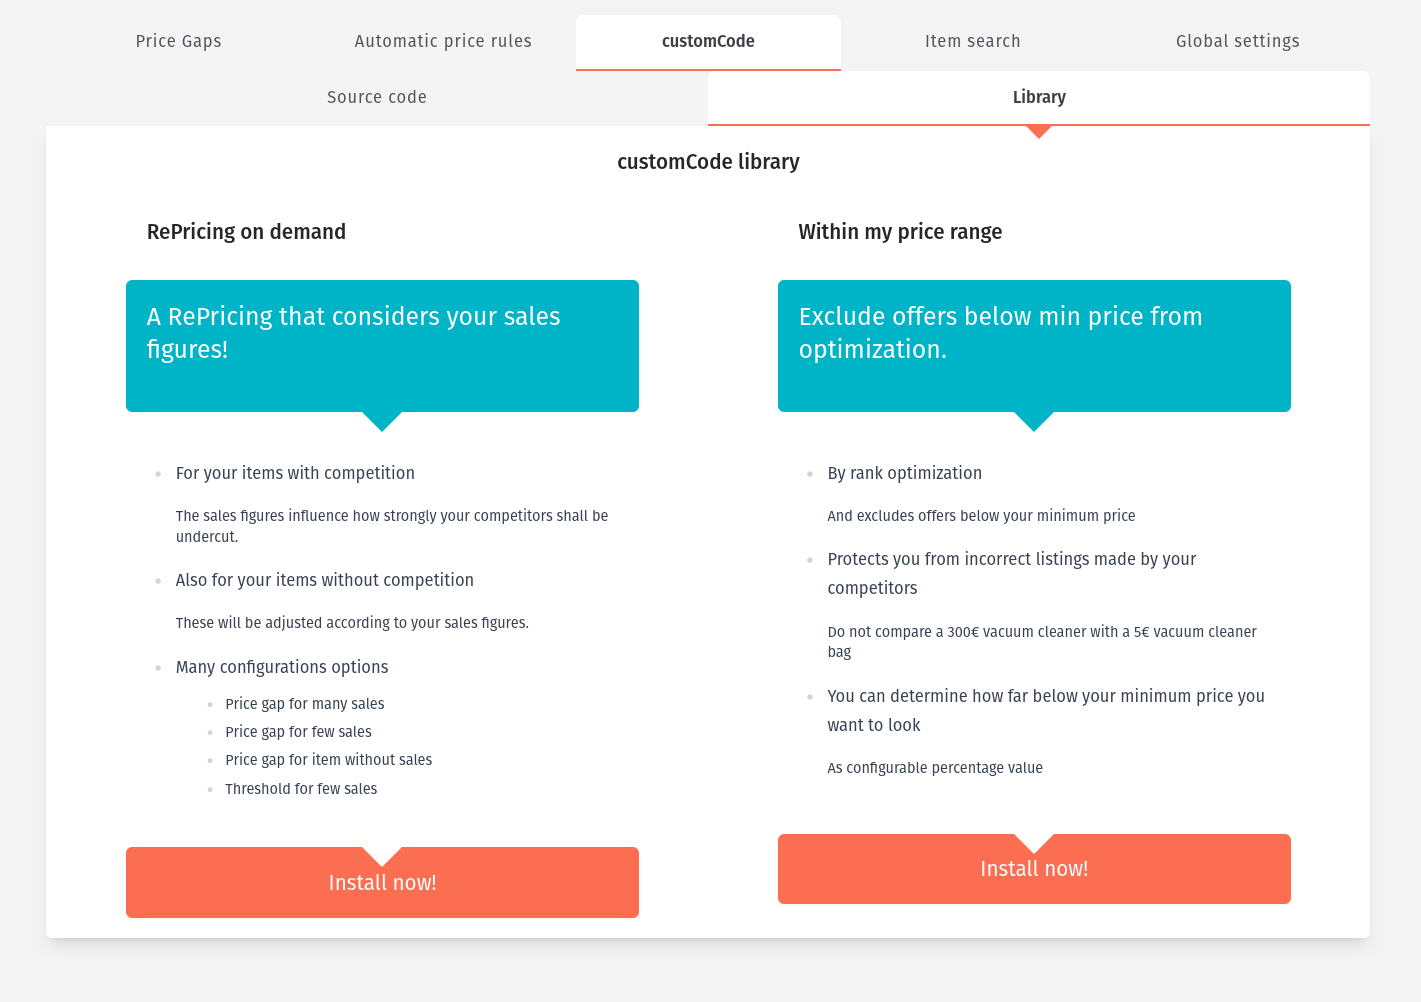Switch to Automatic price rules tab
Viewport: 1421px width, 1002px height.
(443, 41)
